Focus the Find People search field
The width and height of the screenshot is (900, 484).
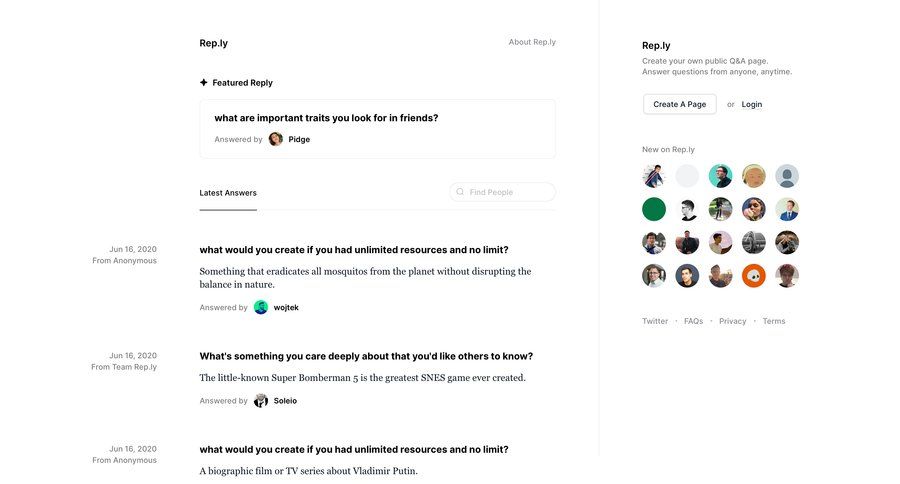[x=508, y=192]
